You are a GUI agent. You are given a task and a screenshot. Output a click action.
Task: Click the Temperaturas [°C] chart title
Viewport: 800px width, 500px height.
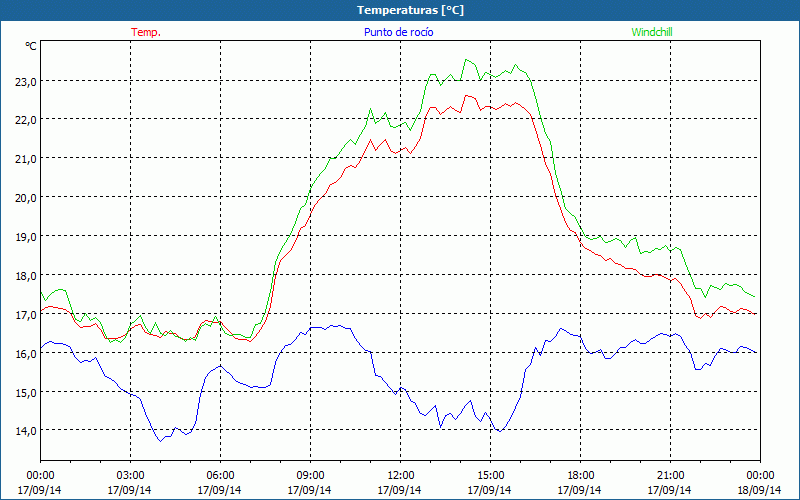click(x=410, y=10)
